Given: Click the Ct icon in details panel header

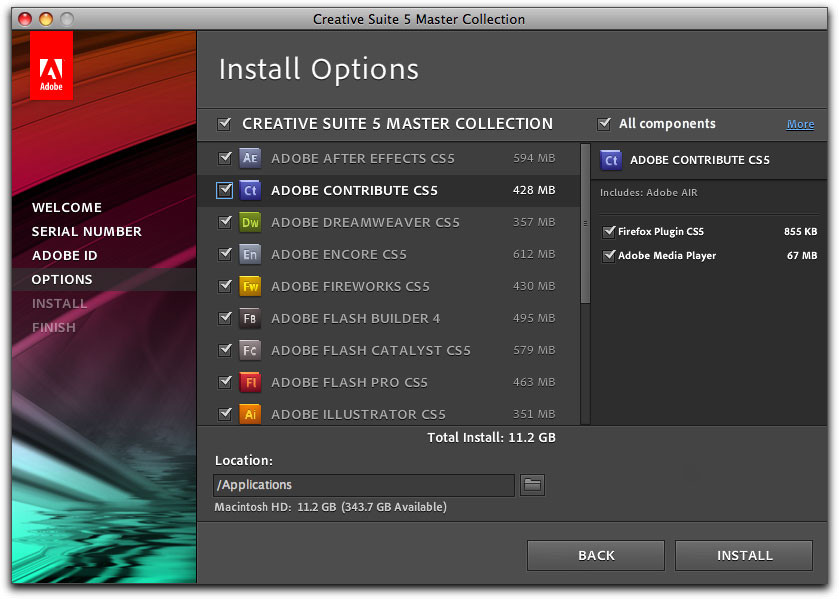Looking at the screenshot, I should click(611, 160).
